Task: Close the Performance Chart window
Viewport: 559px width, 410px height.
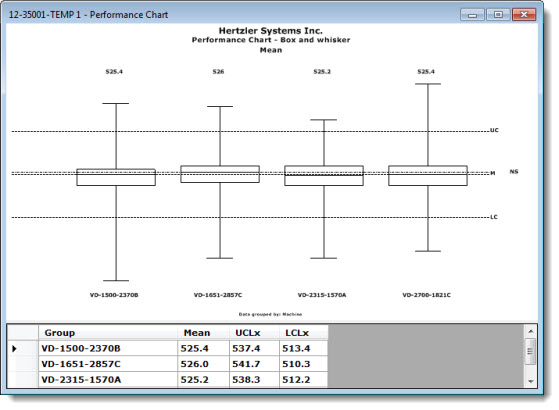Action: pos(524,15)
